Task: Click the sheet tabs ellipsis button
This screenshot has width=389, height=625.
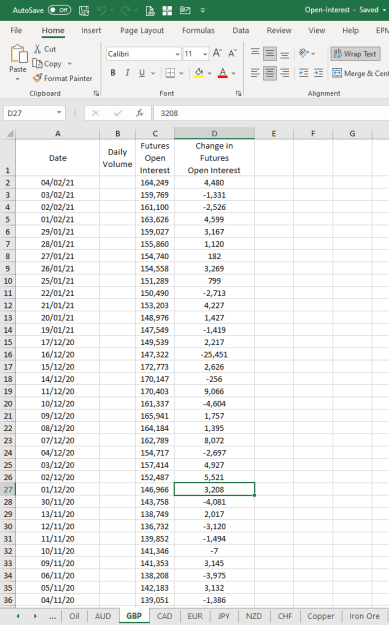Action: coord(52,616)
